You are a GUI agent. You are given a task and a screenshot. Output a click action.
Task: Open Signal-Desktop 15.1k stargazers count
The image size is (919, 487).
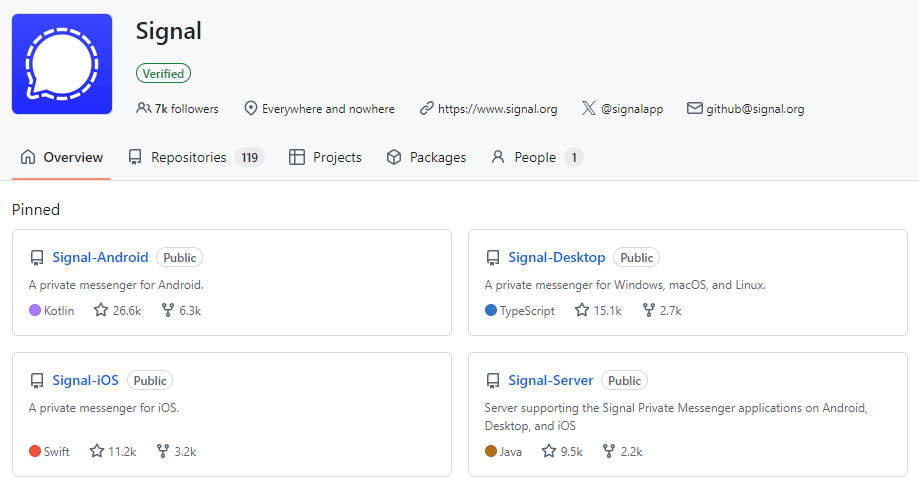[x=598, y=311]
